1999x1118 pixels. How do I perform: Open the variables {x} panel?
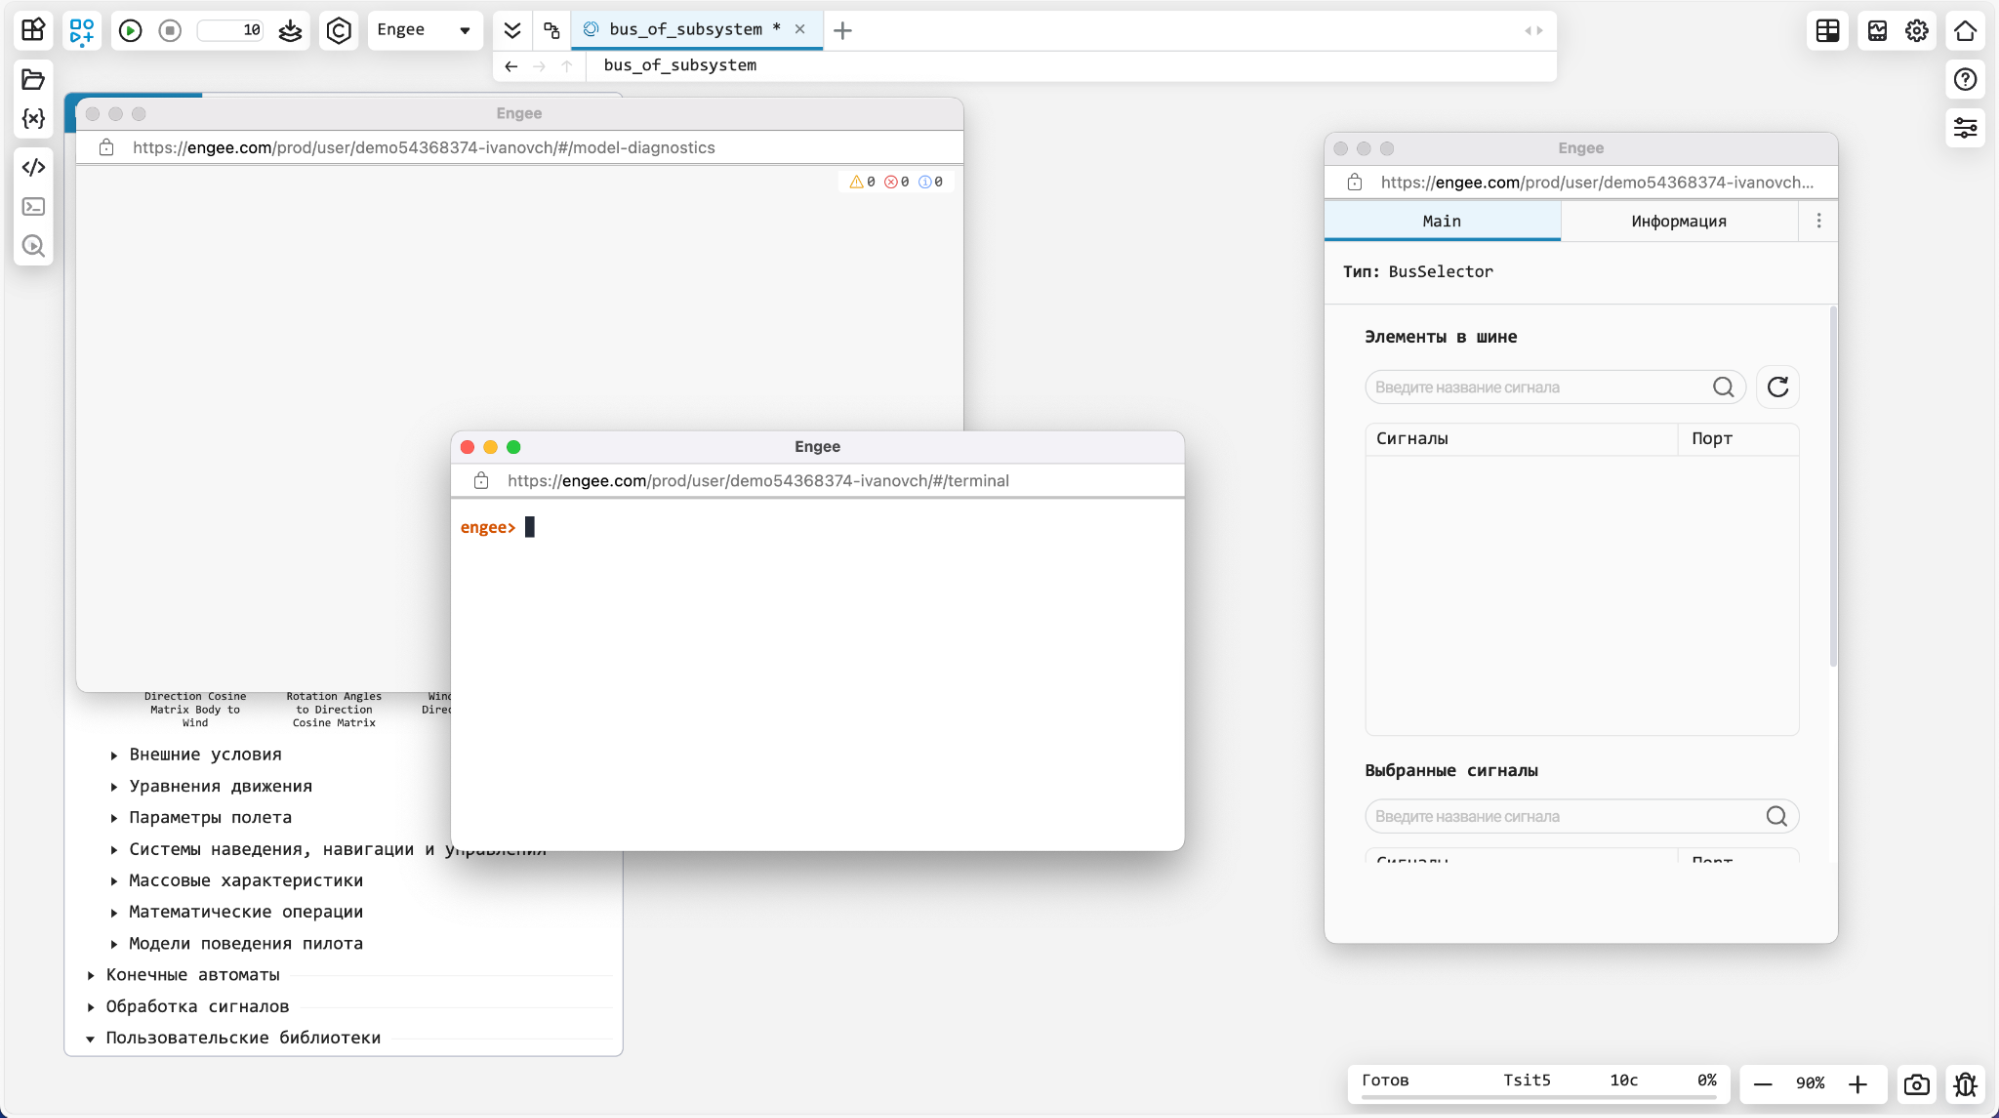click(33, 119)
